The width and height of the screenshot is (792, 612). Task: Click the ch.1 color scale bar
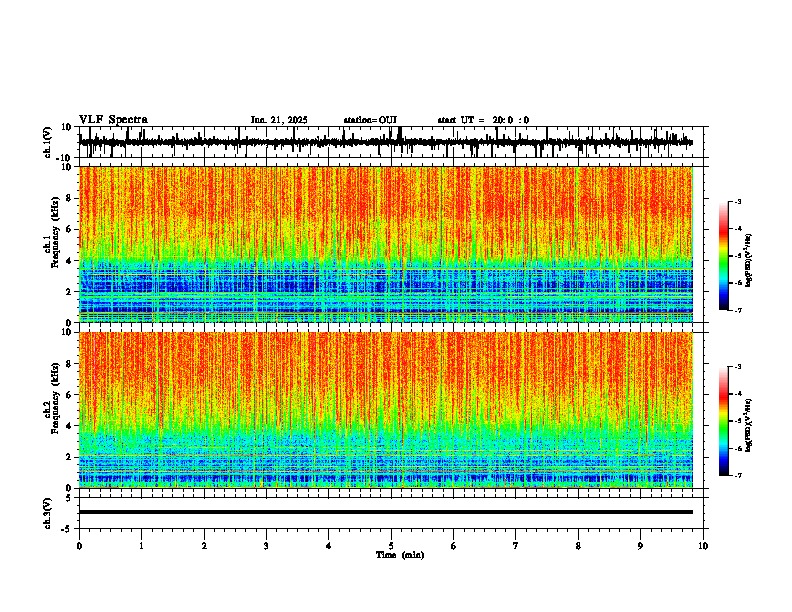[724, 256]
